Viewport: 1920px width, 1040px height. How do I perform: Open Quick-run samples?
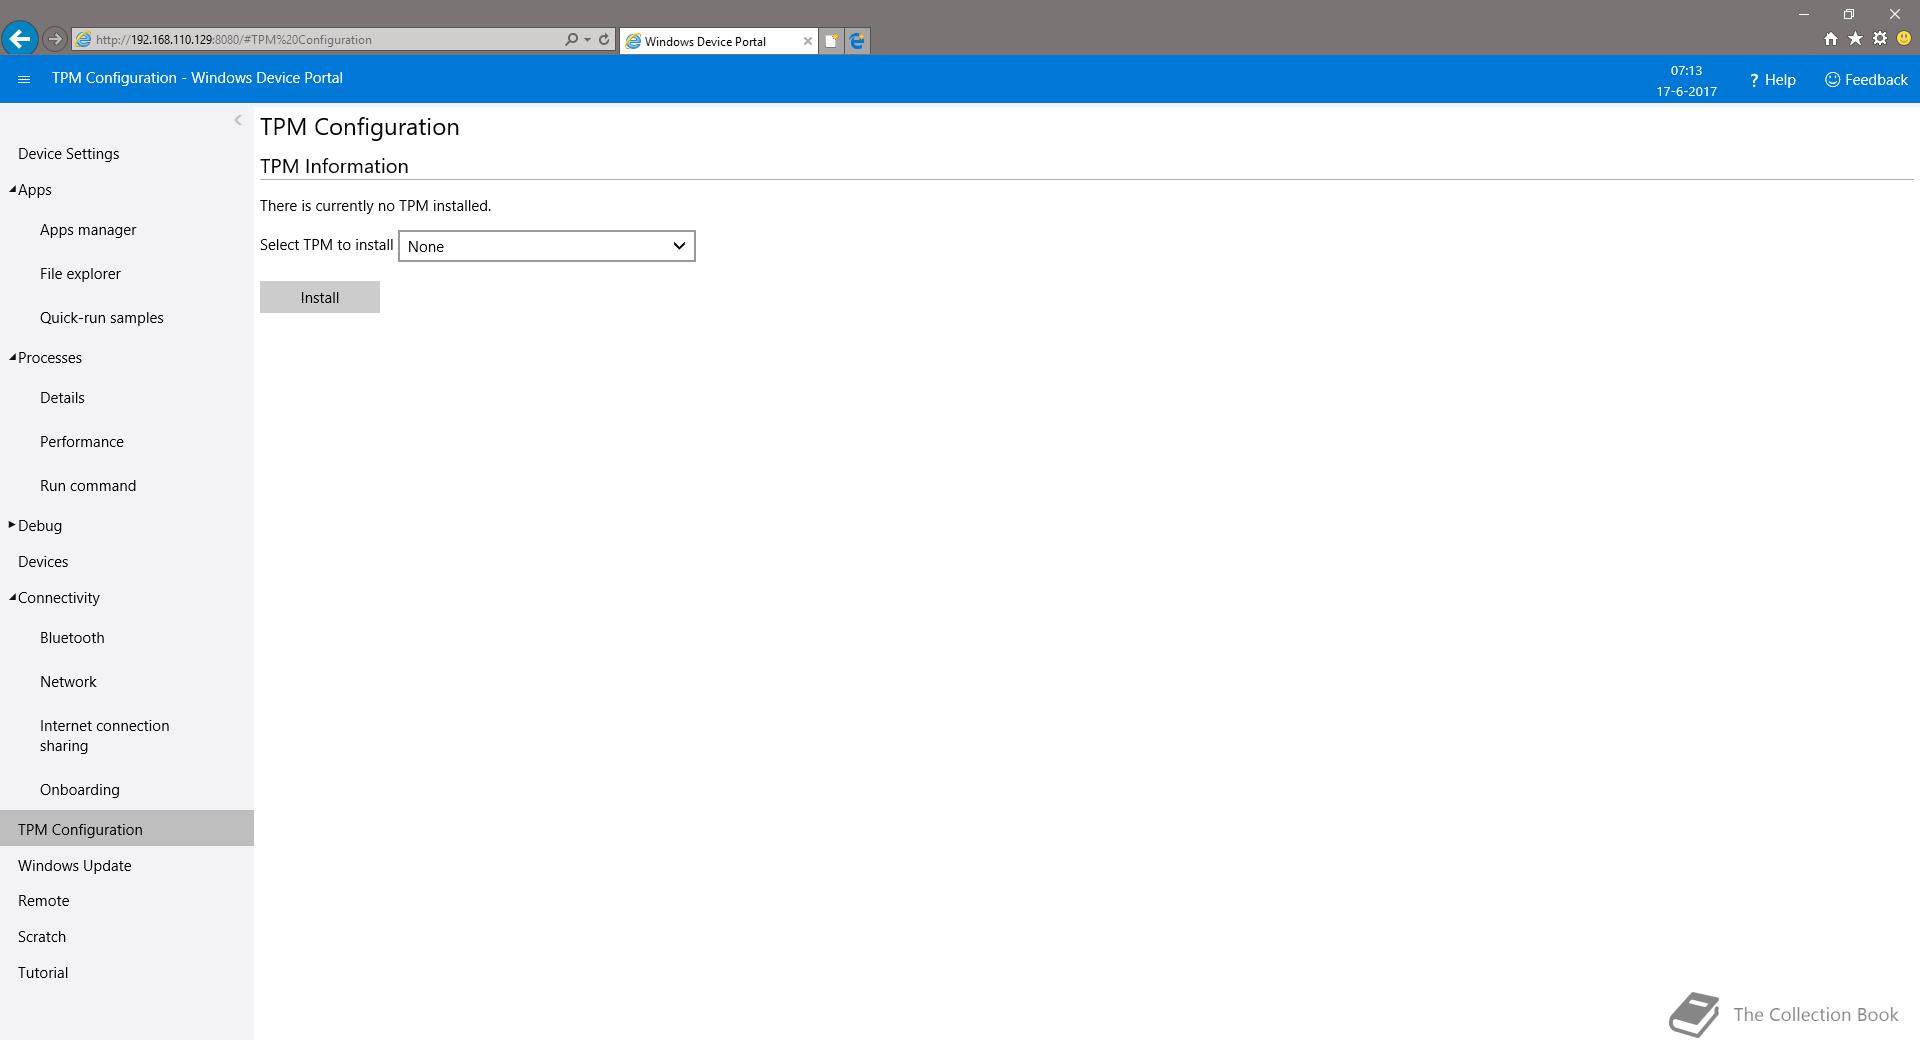[102, 318]
